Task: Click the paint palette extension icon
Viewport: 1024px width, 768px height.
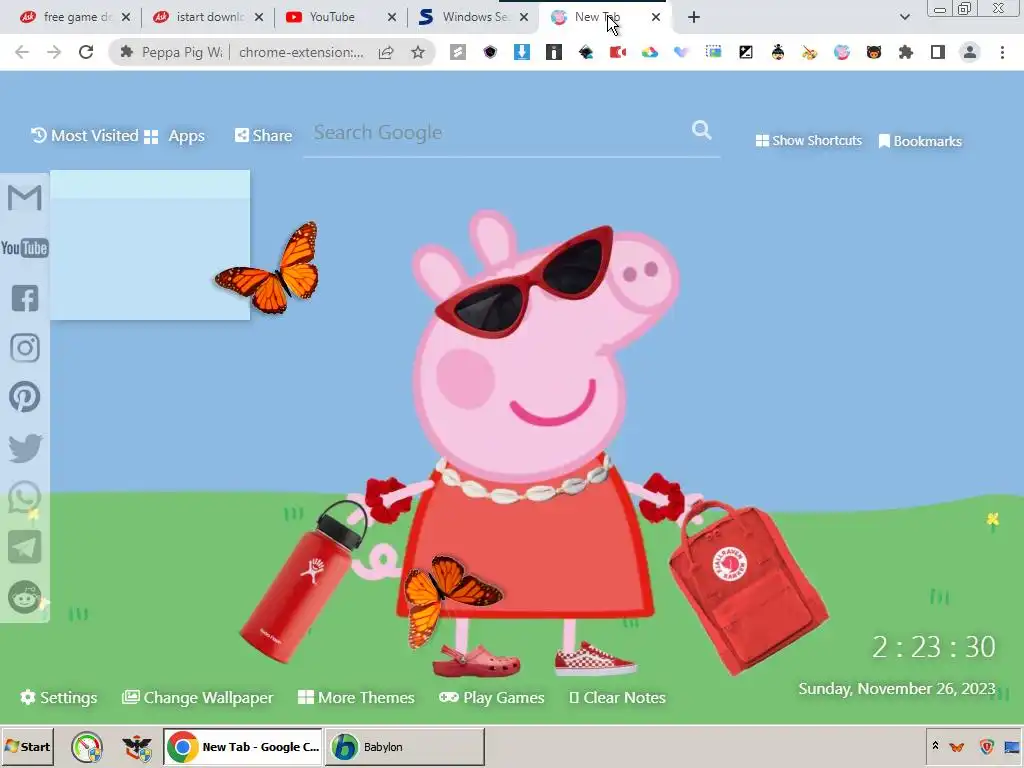Action: pos(810,52)
